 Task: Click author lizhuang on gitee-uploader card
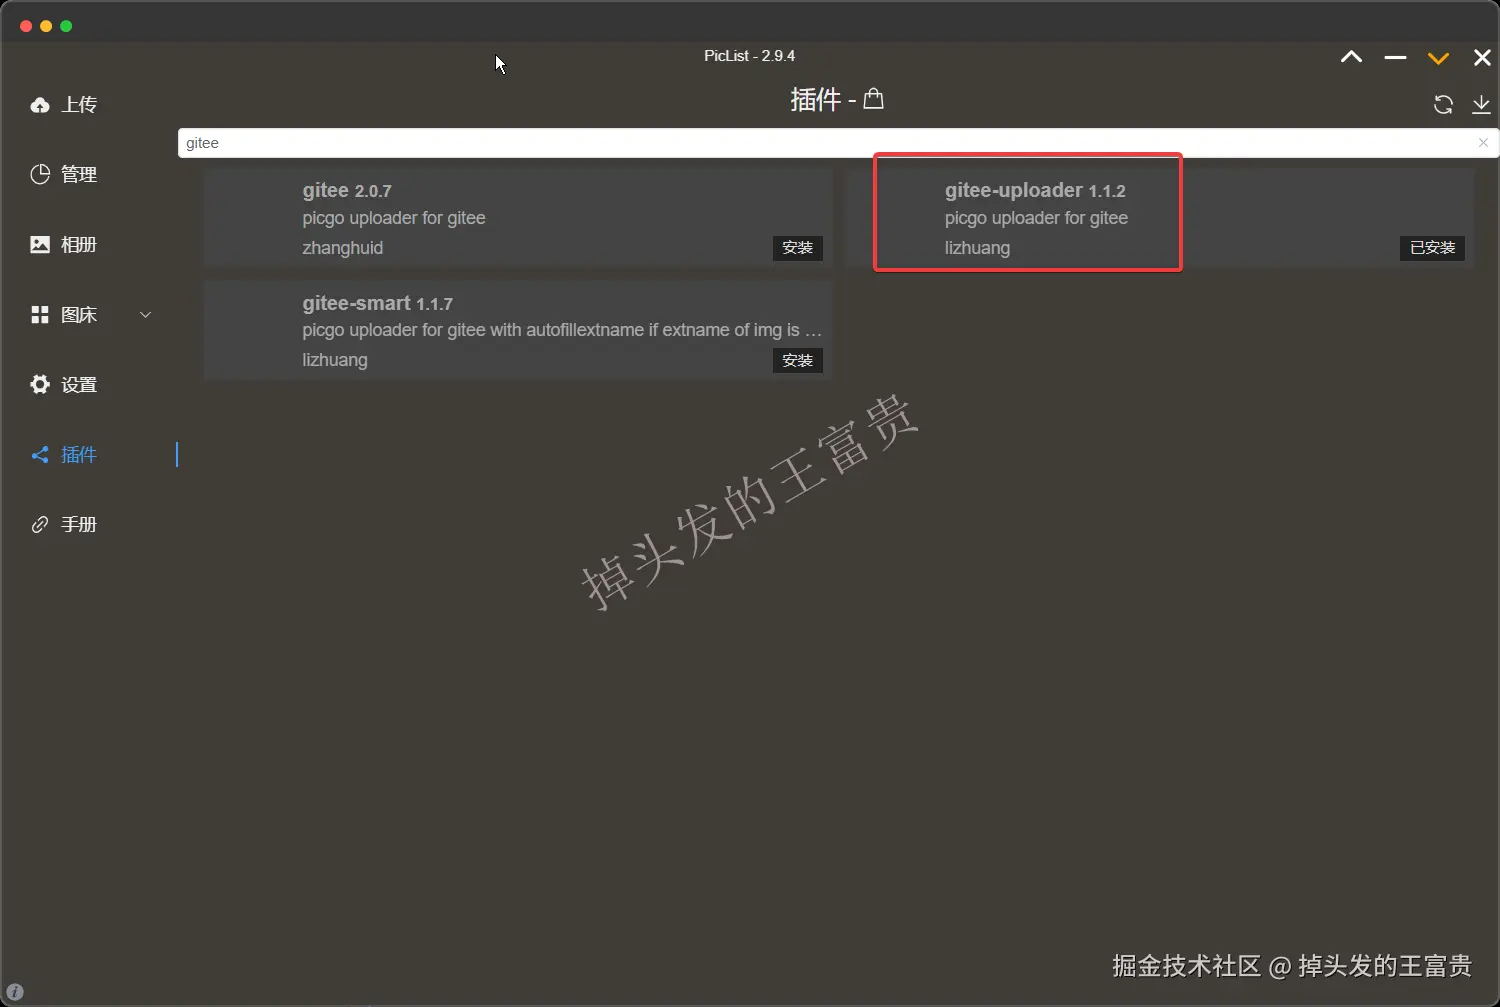tap(977, 248)
